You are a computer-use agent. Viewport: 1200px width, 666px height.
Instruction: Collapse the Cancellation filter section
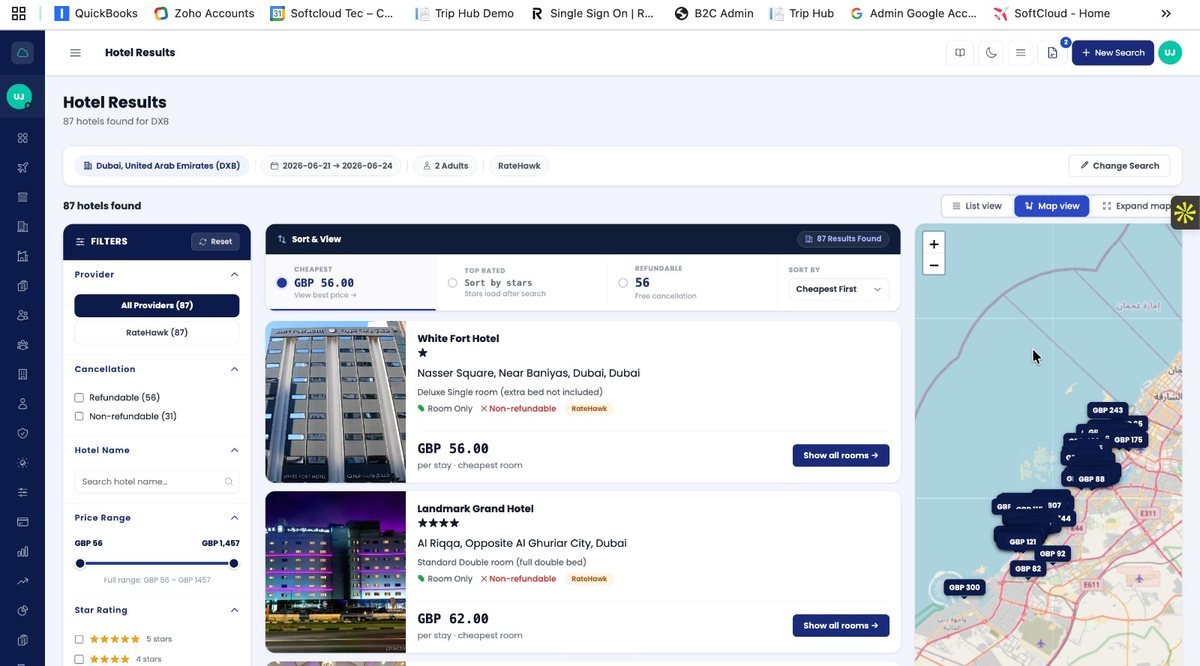coord(235,369)
